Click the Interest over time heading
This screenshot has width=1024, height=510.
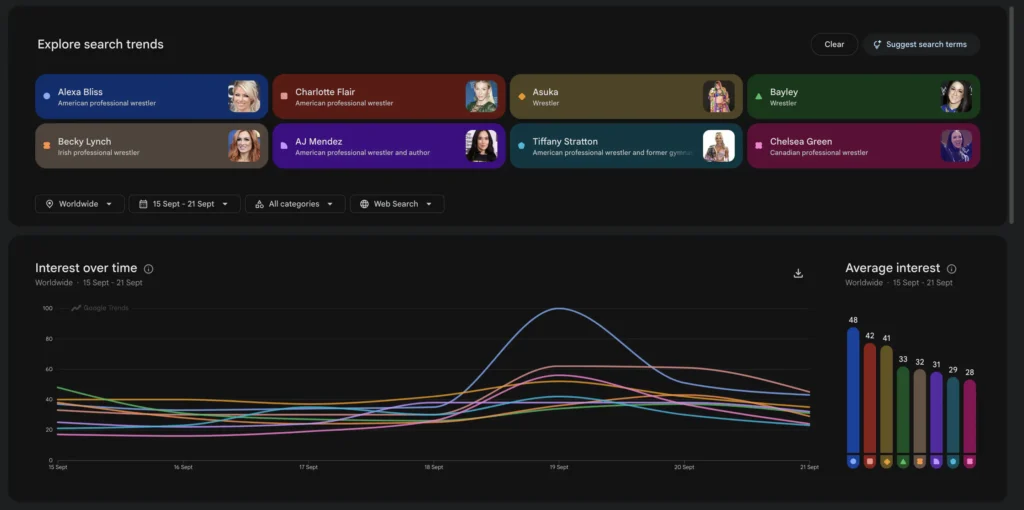click(86, 268)
